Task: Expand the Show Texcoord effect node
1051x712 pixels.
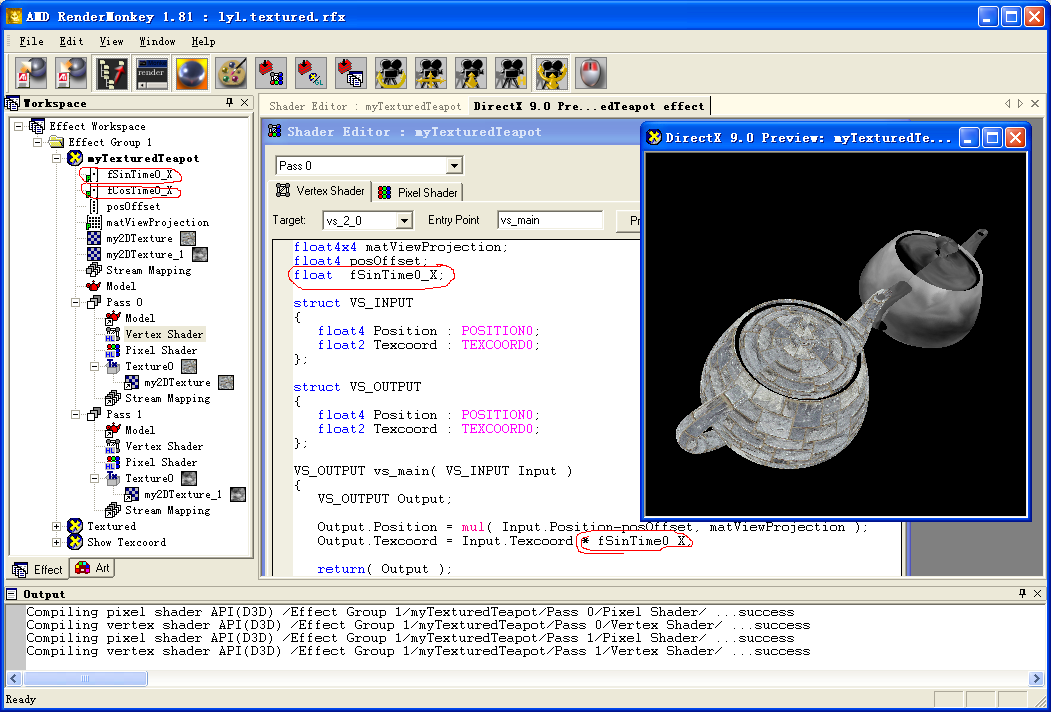Action: click(x=56, y=542)
